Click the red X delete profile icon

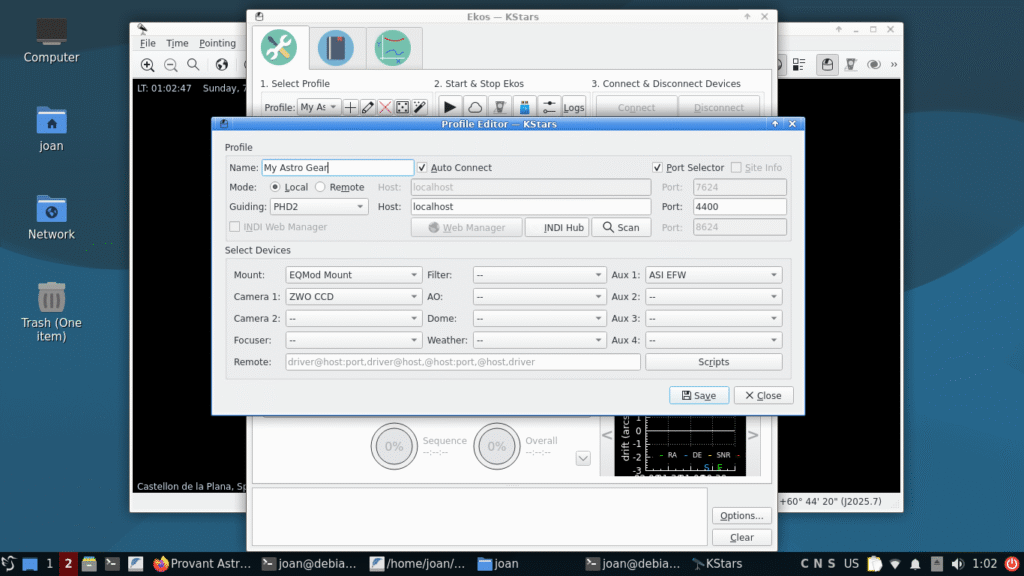[384, 107]
